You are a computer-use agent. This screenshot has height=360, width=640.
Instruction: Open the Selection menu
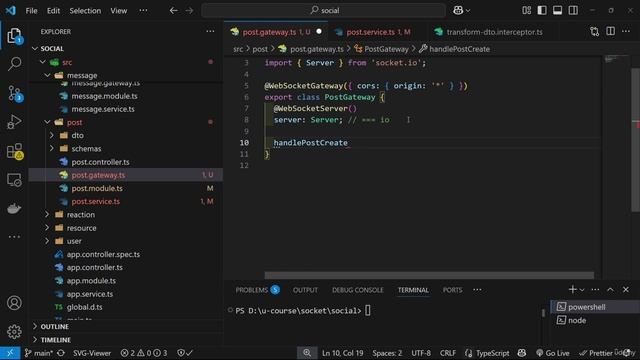[x=85, y=11]
